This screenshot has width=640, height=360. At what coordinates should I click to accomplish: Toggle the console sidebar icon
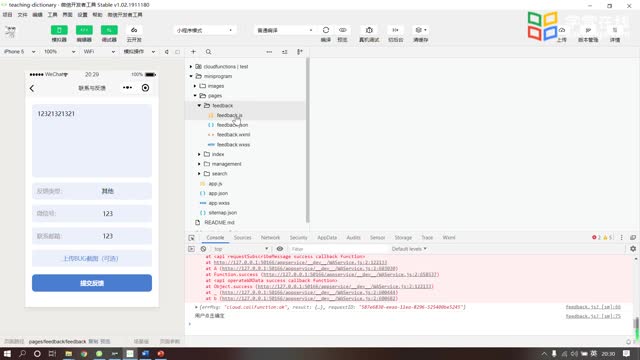tap(191, 249)
